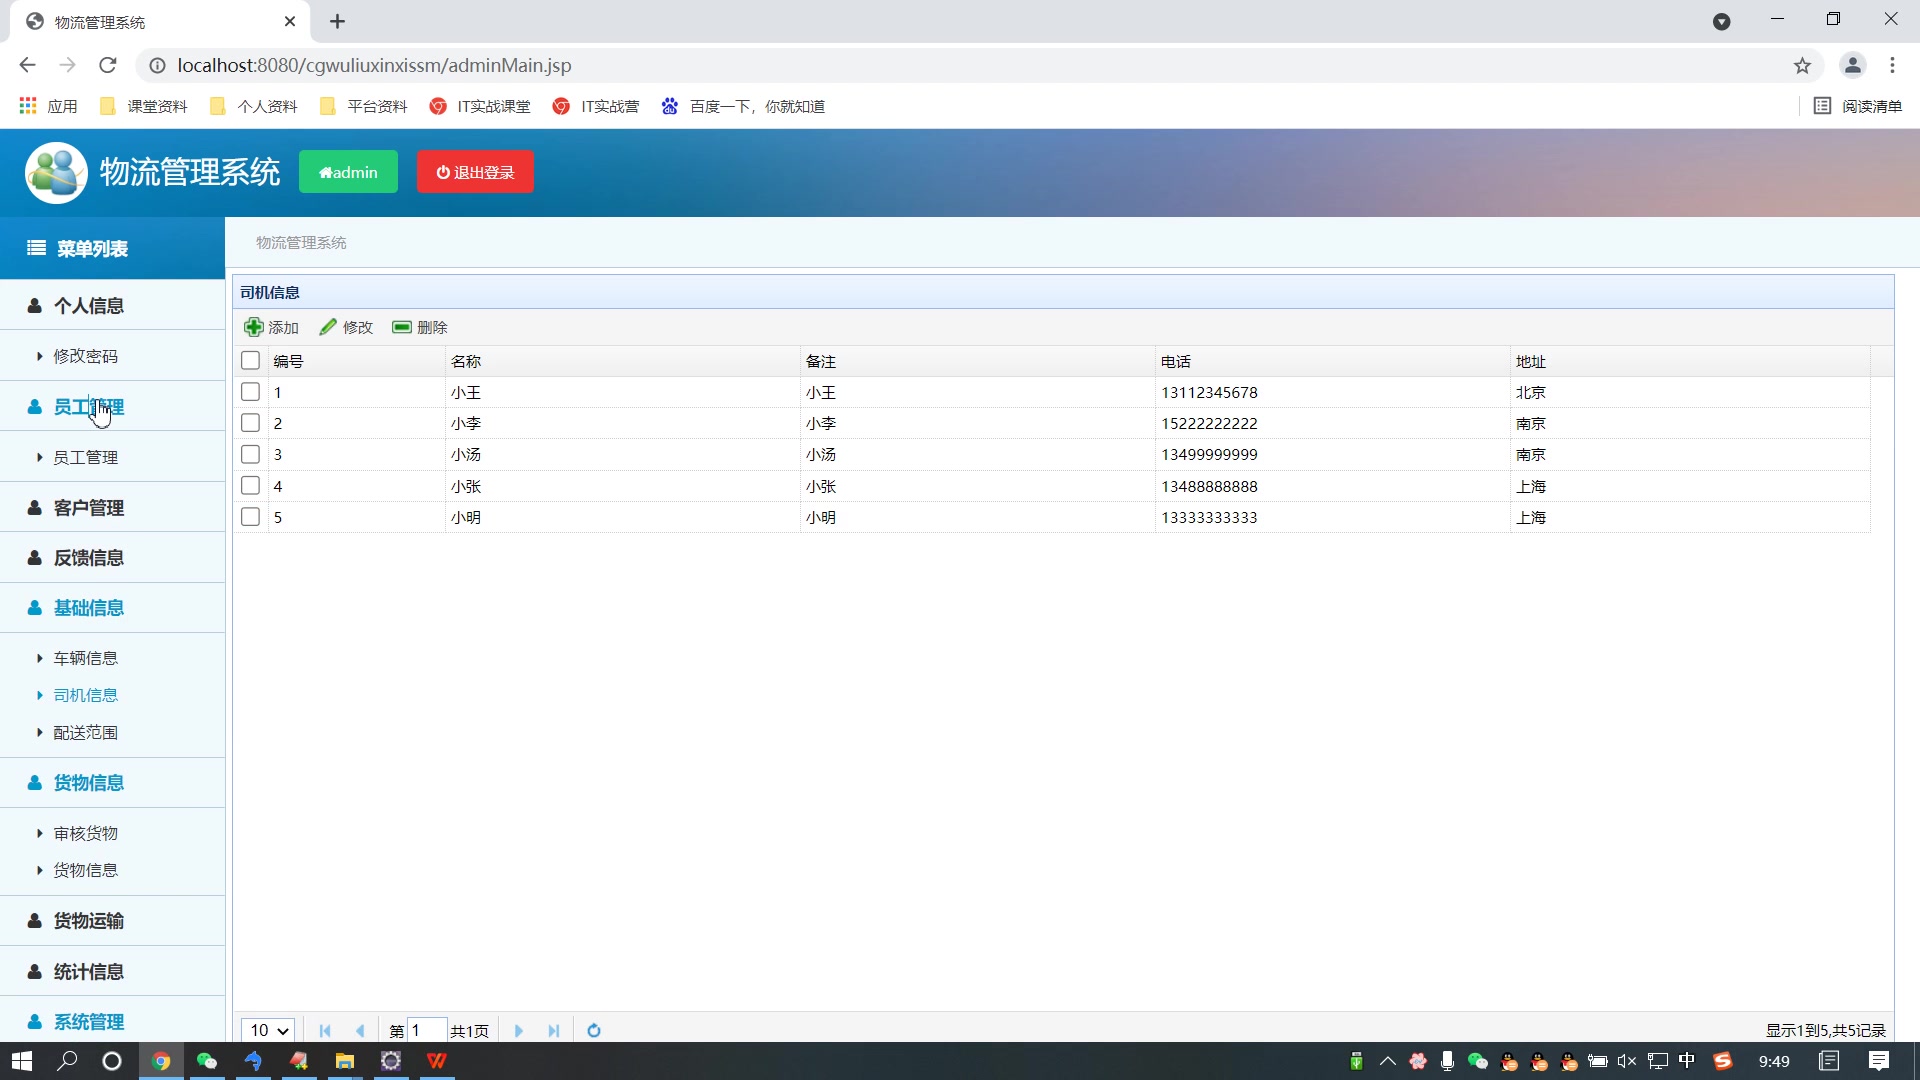Click phone number 13112345678
Image resolution: width=1920 pixels, height=1080 pixels.
click(x=1209, y=392)
